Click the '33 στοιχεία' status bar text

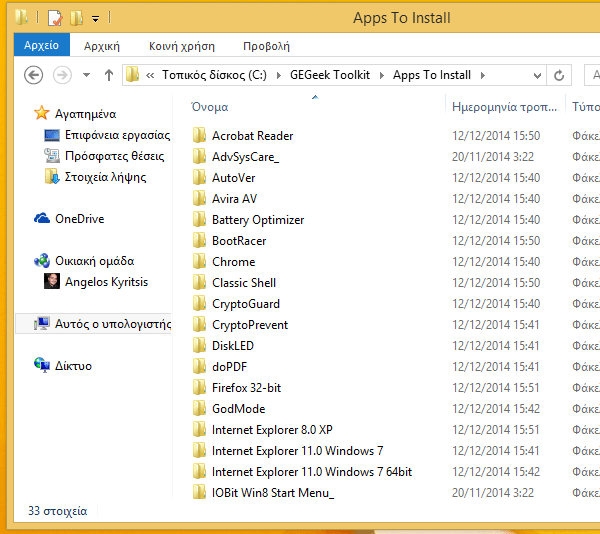pyautogui.click(x=58, y=511)
